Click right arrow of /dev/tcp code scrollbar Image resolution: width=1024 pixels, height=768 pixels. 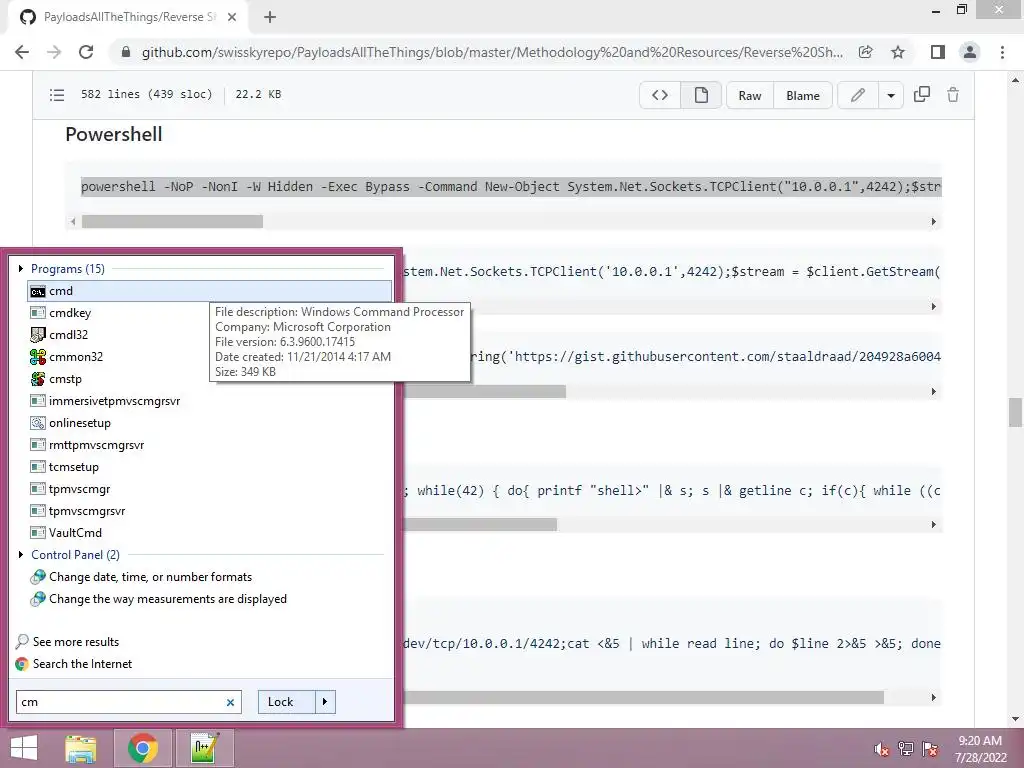point(934,697)
